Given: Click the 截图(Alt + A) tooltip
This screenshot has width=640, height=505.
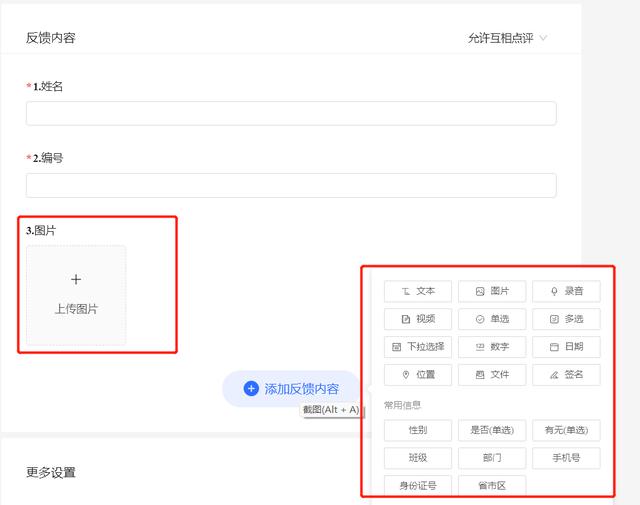Looking at the screenshot, I should coord(331,409).
